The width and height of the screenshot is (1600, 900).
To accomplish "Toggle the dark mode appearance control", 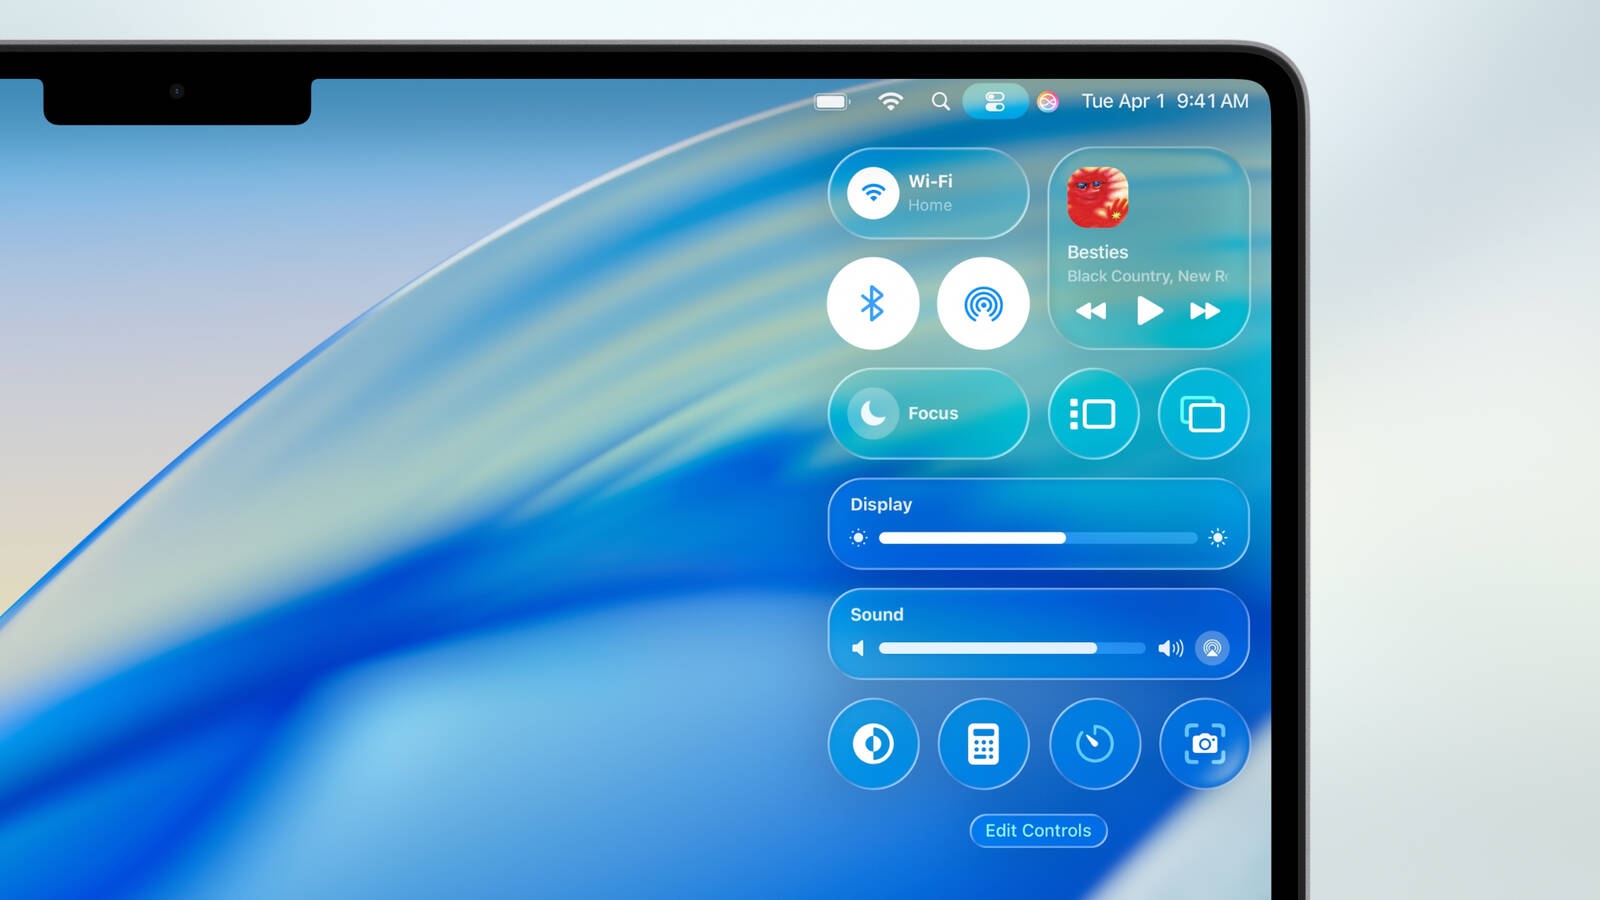I will (874, 745).
